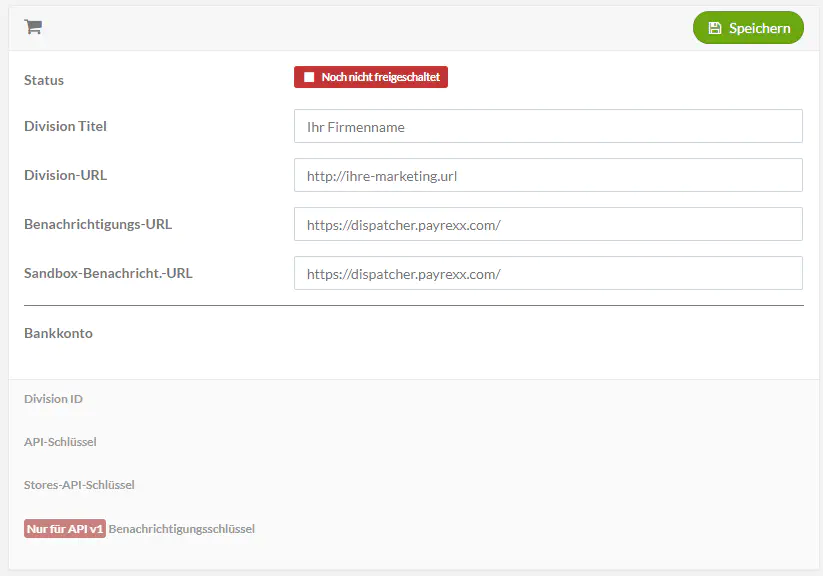The image size is (823, 576).
Task: Click the API-Schlüssel label
Action: coord(60,441)
